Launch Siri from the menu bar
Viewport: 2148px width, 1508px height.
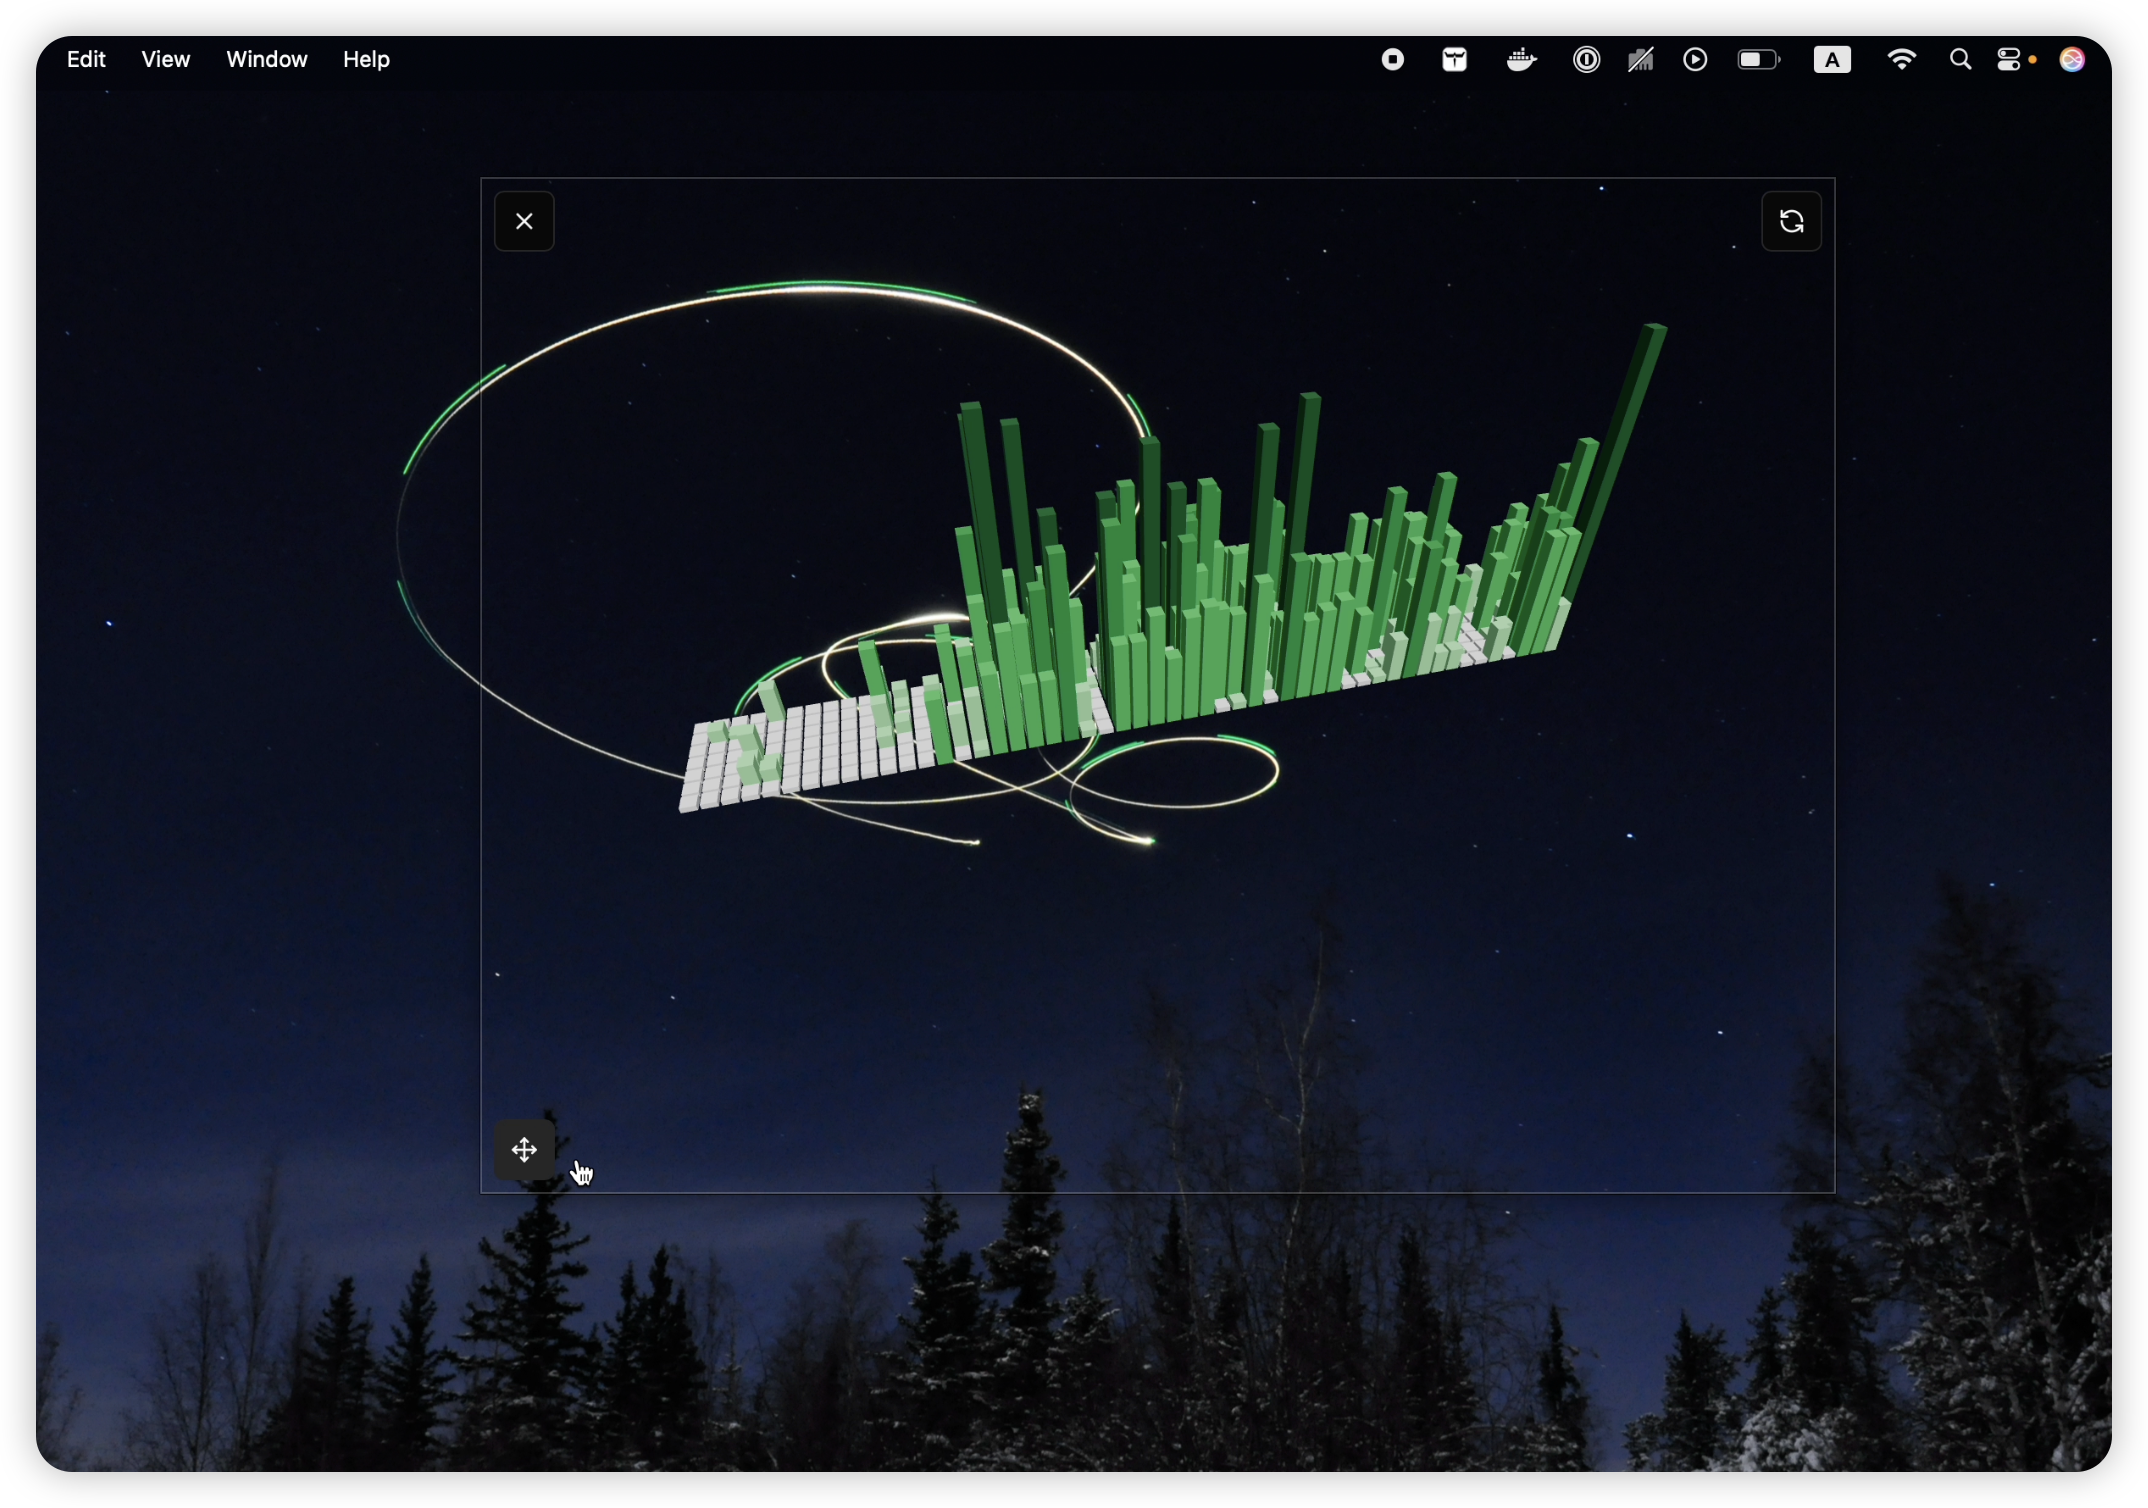tap(2073, 60)
